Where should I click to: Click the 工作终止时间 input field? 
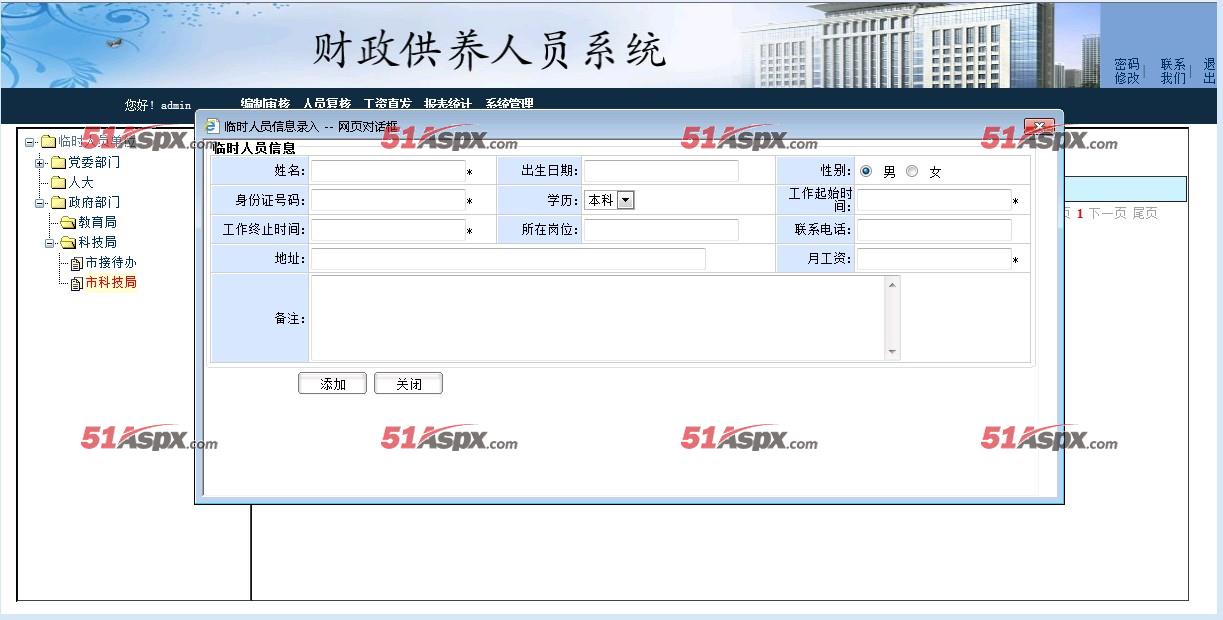pyautogui.click(x=388, y=230)
